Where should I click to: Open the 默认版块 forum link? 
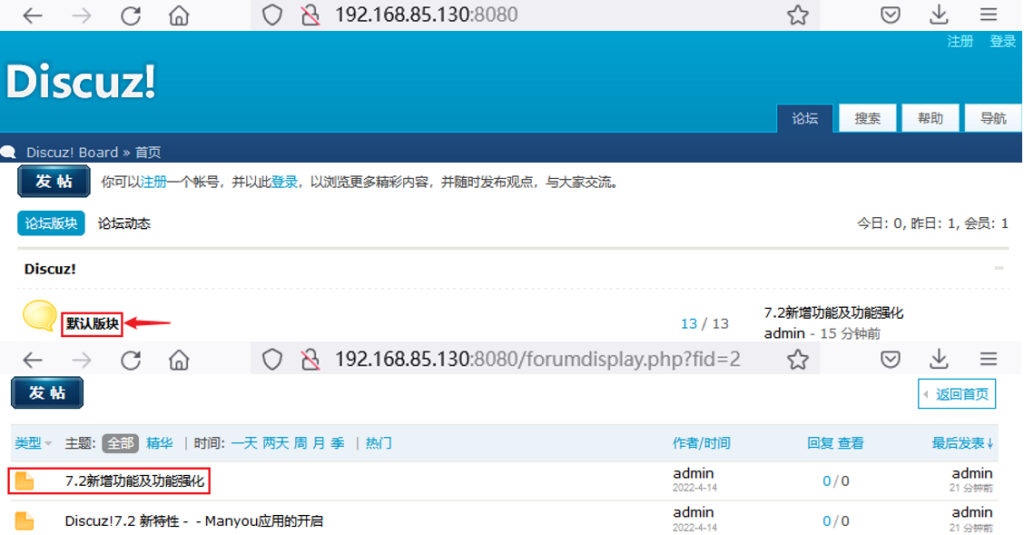(92, 323)
